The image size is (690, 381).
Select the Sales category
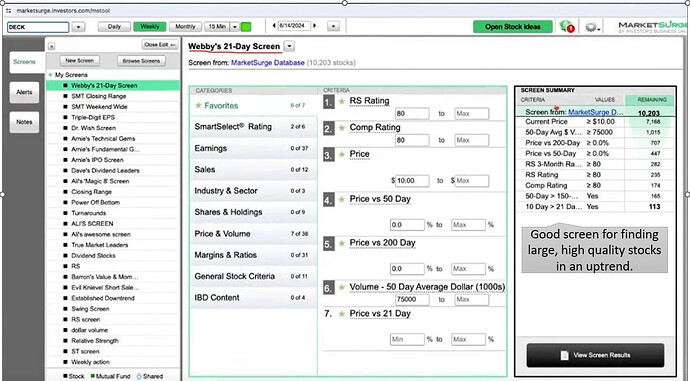click(253, 169)
